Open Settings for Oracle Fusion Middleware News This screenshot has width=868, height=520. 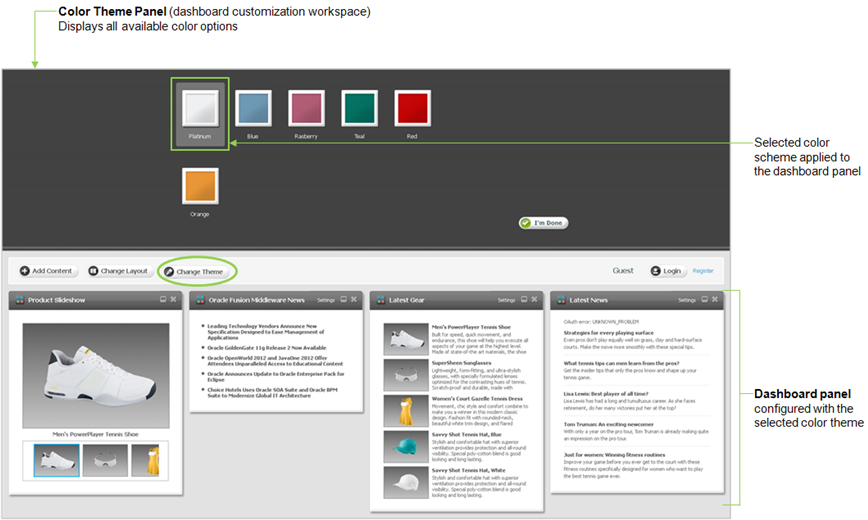(x=326, y=300)
